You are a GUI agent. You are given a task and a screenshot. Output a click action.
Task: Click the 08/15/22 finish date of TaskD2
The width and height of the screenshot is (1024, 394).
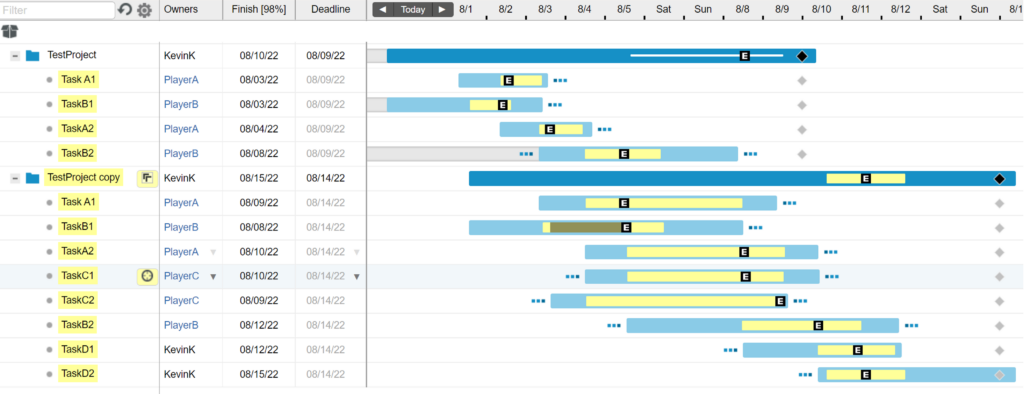point(259,374)
